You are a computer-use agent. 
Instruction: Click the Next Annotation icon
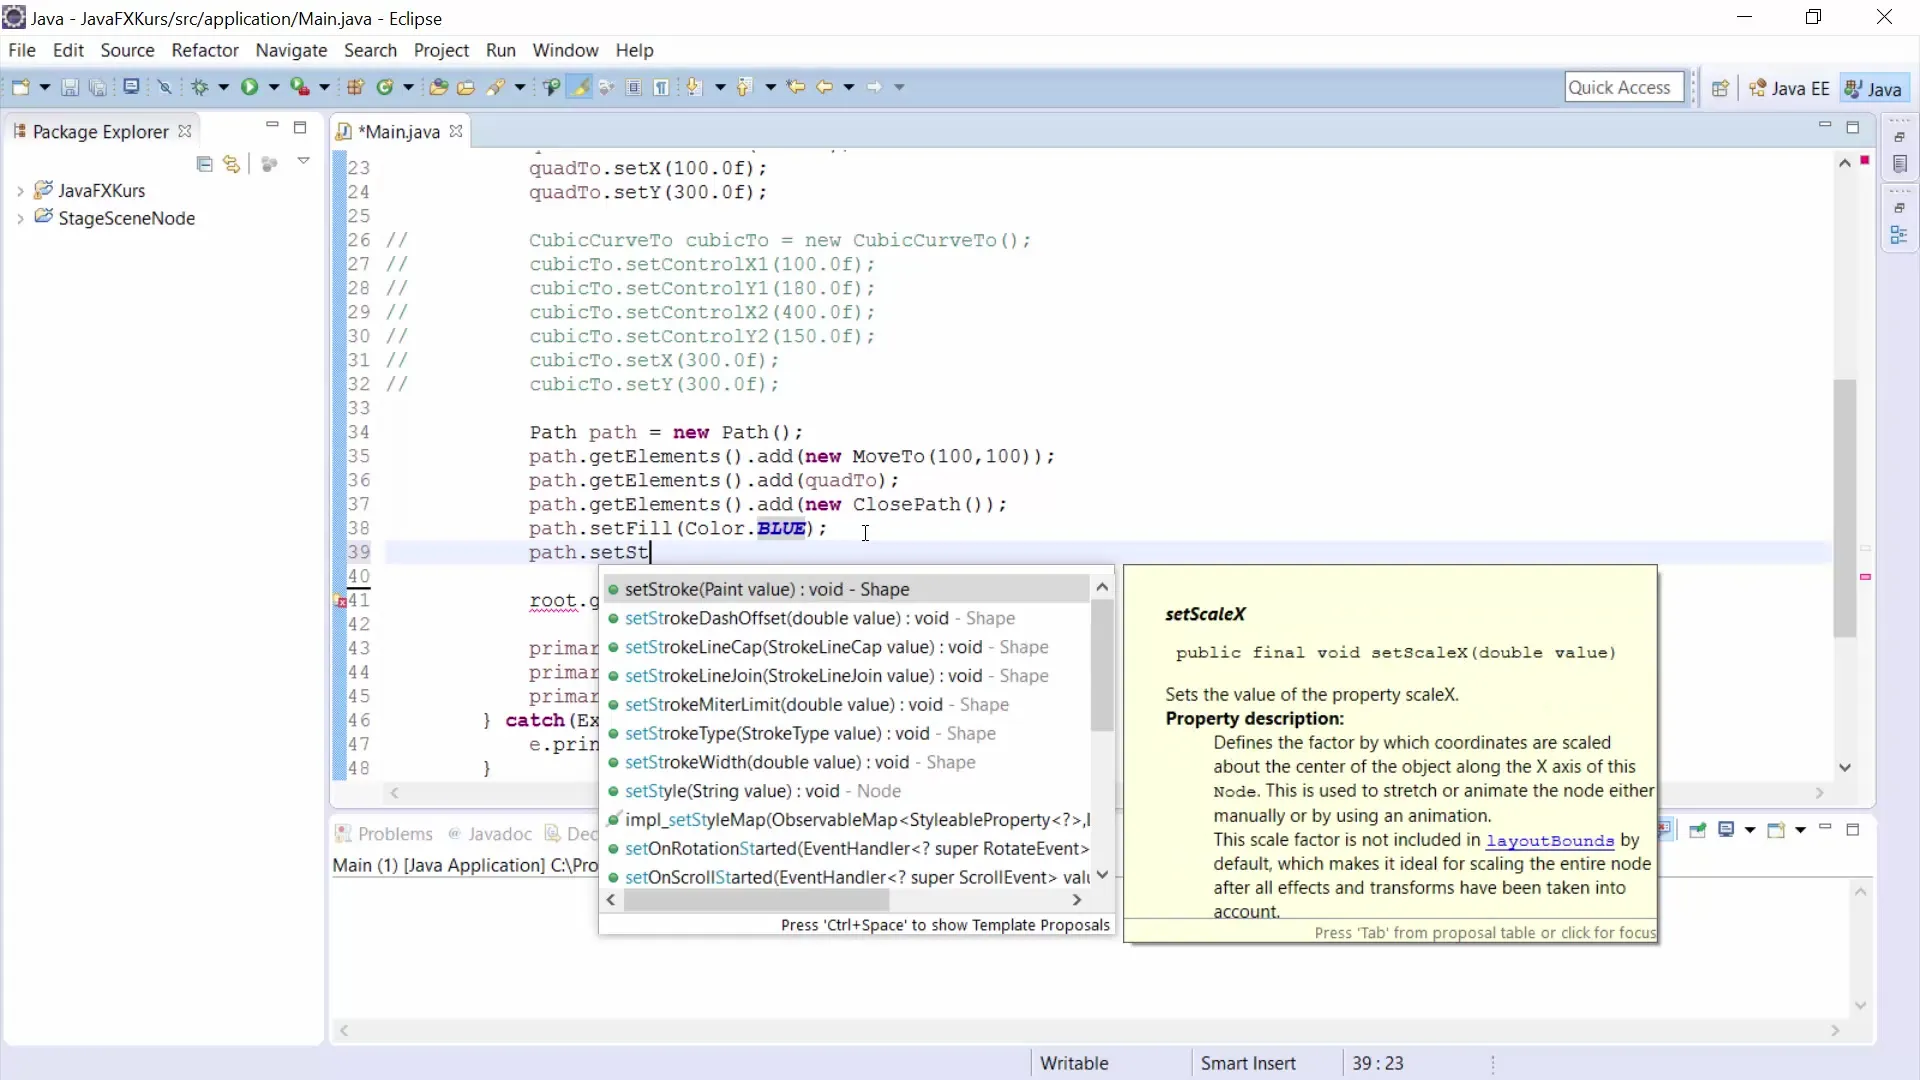point(694,87)
